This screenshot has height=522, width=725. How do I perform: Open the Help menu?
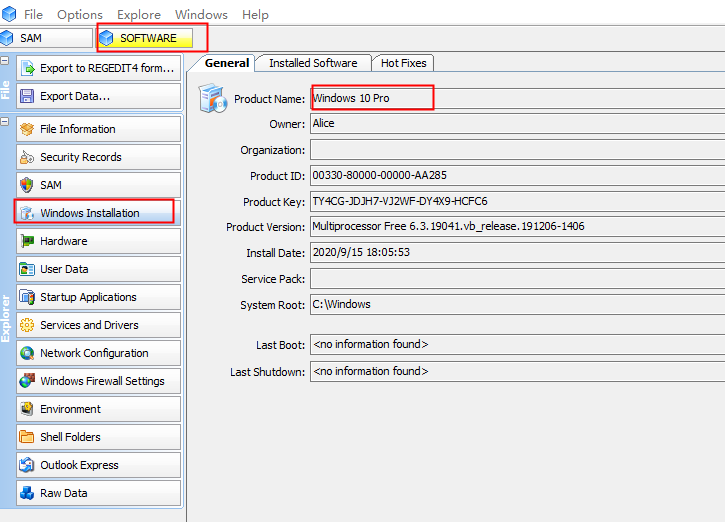255,15
